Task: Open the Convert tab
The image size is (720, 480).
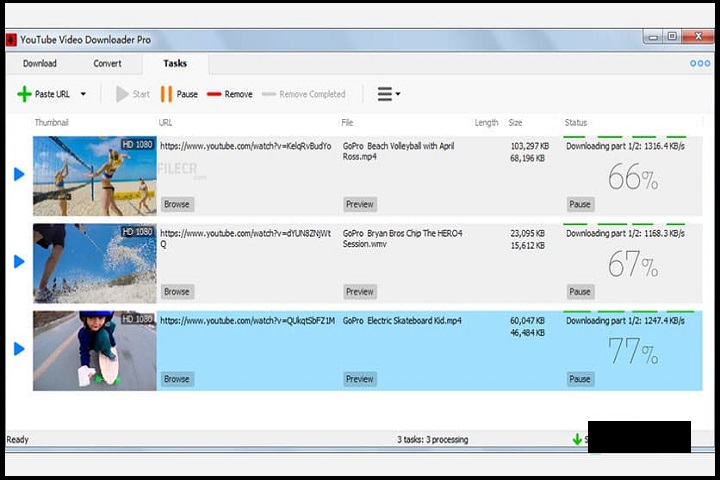Action: coord(107,63)
